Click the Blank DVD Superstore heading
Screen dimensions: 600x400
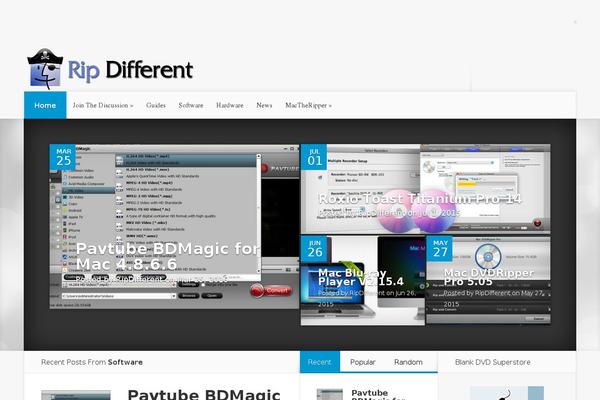(492, 362)
